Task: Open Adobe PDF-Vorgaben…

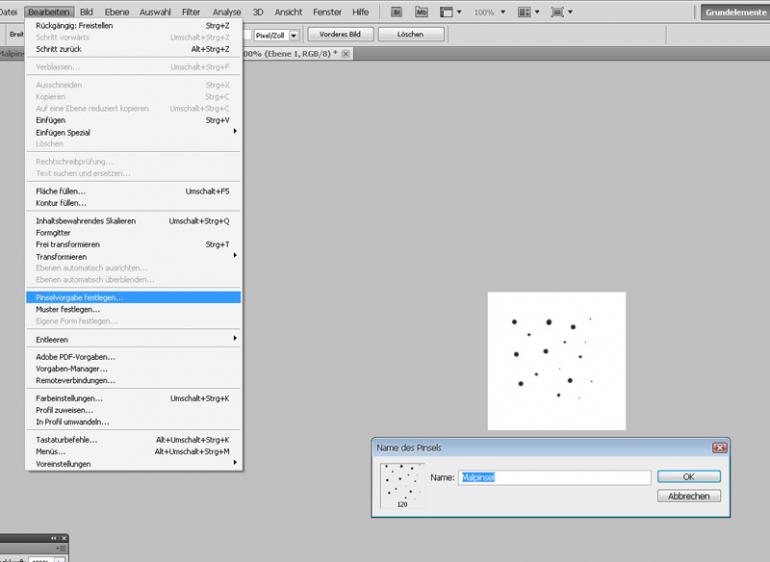Action: pos(133,357)
